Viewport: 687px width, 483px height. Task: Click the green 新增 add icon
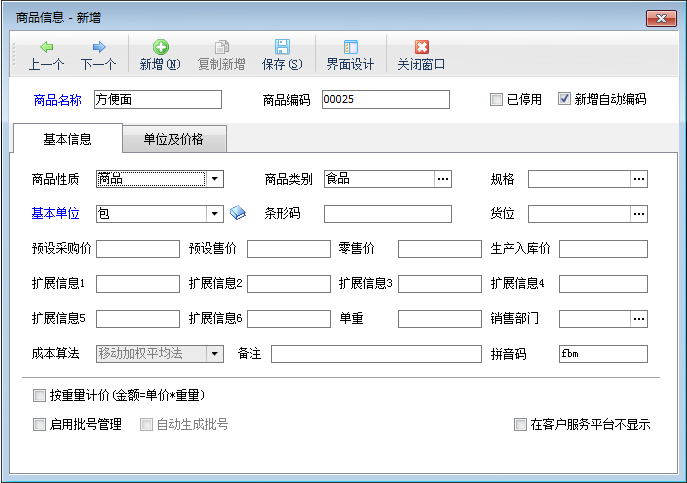159,47
